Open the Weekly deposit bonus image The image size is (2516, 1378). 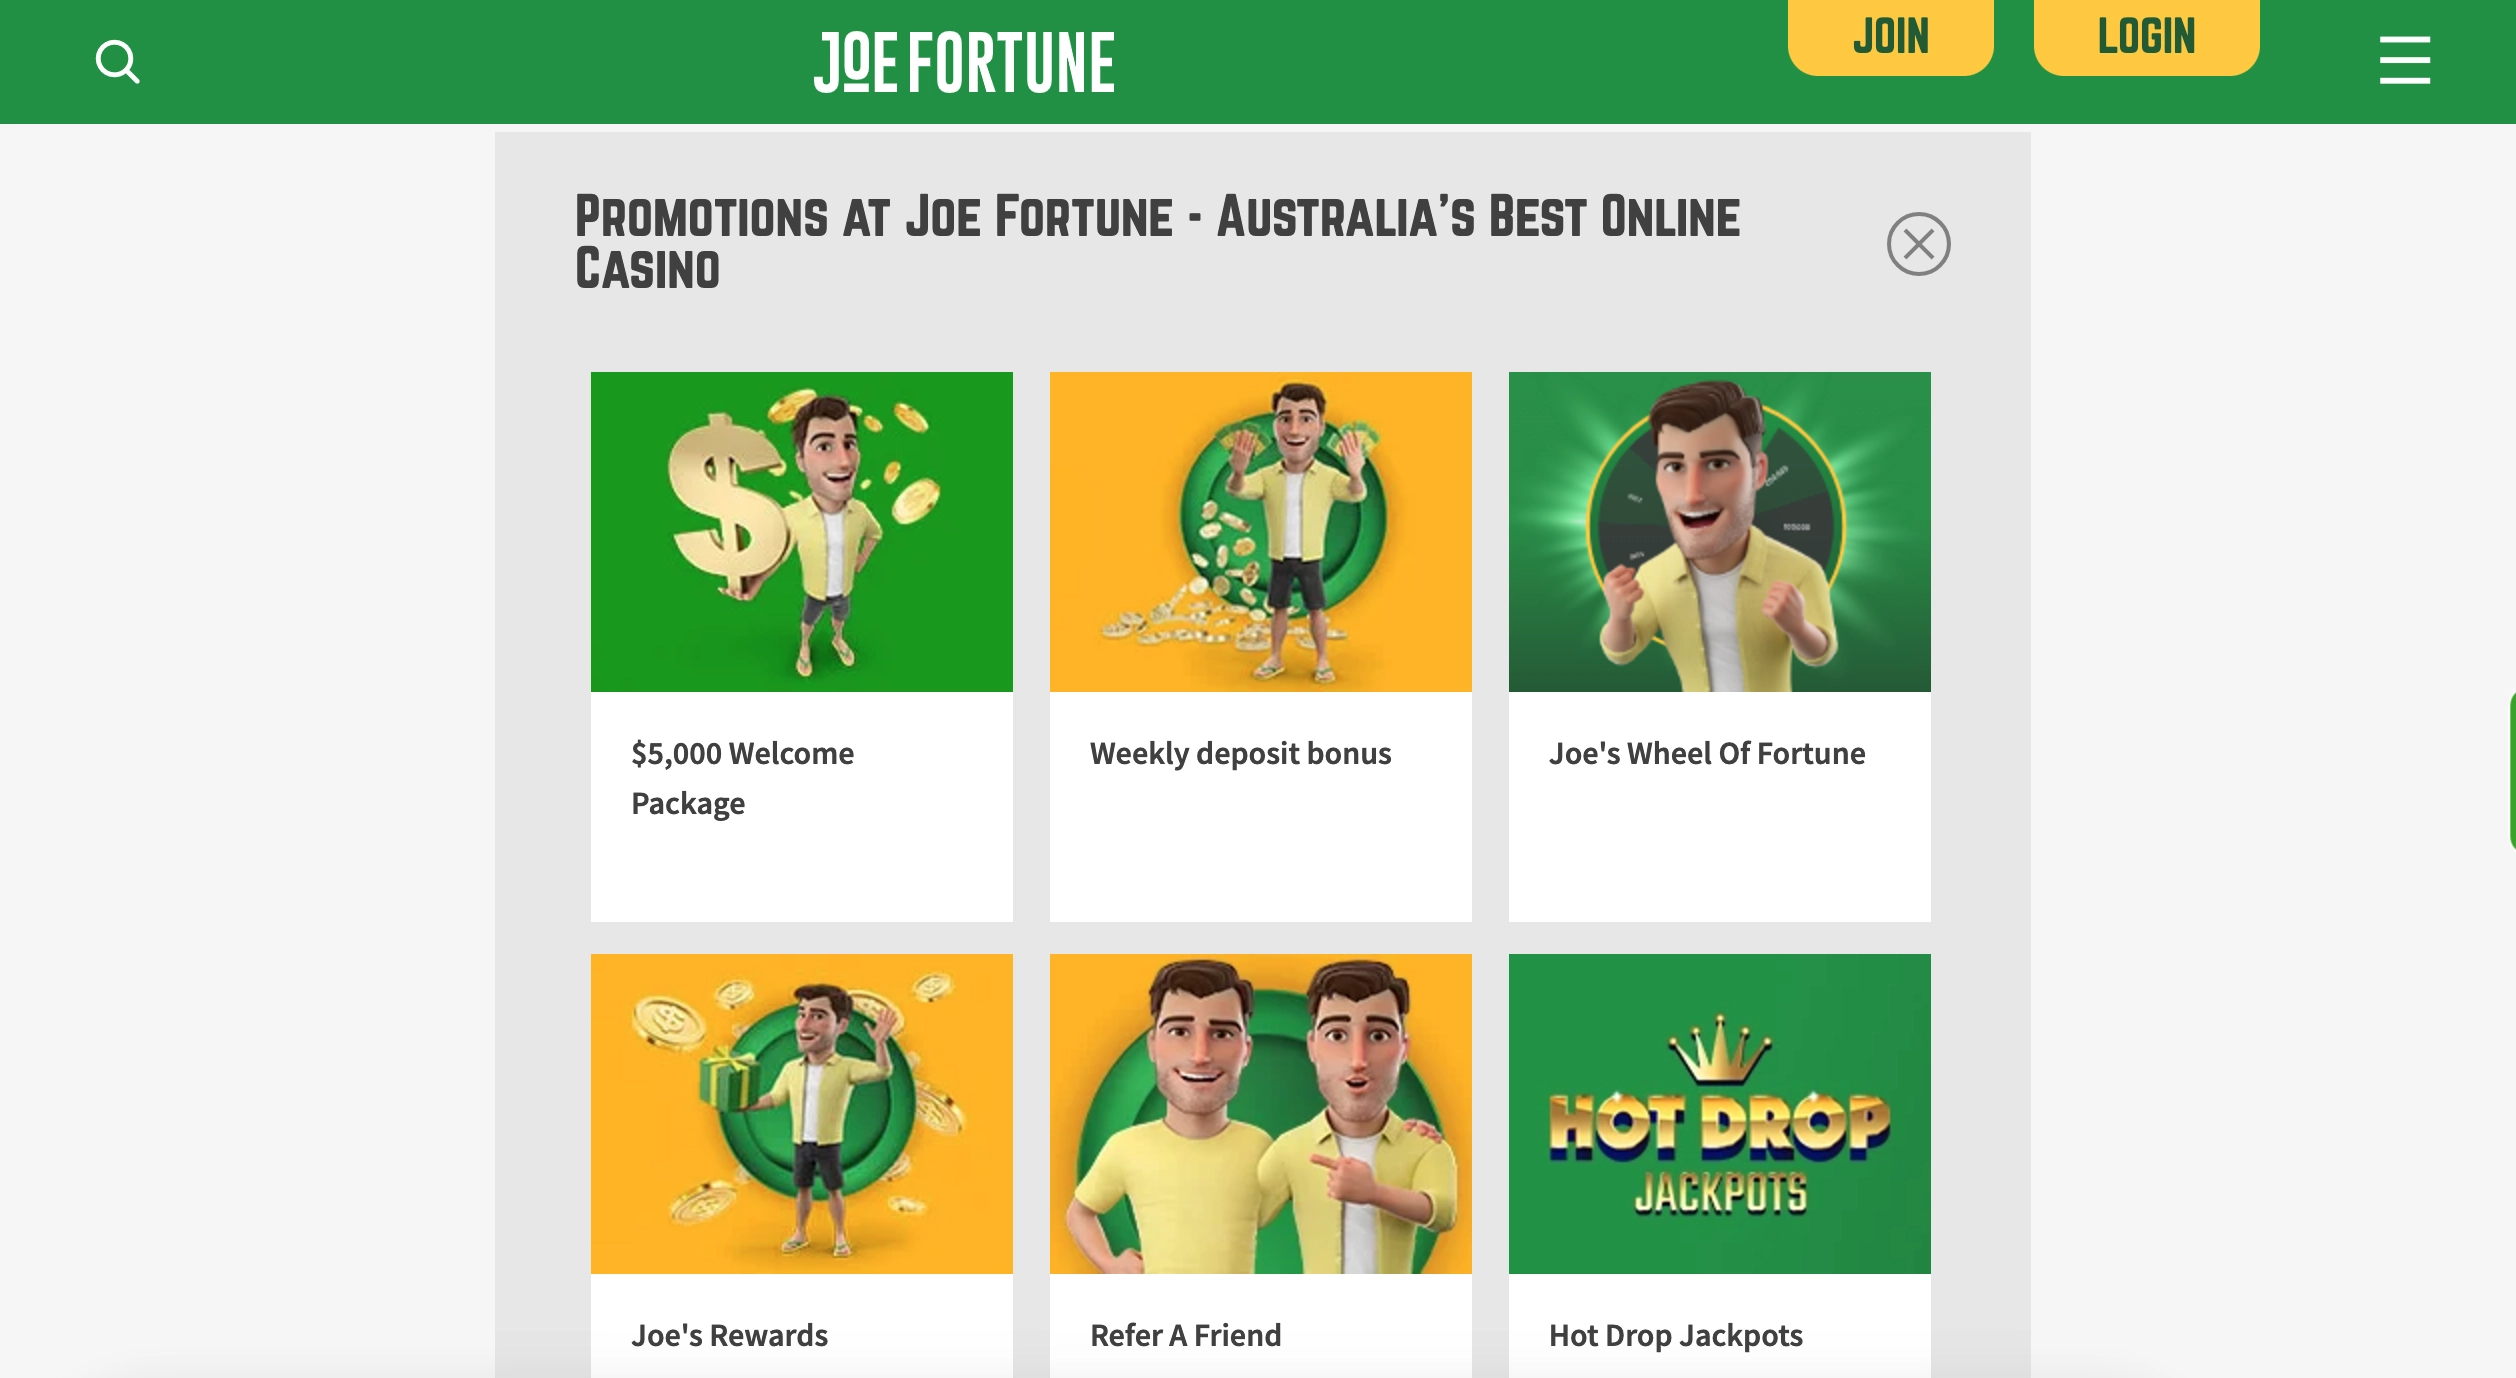pyautogui.click(x=1261, y=532)
